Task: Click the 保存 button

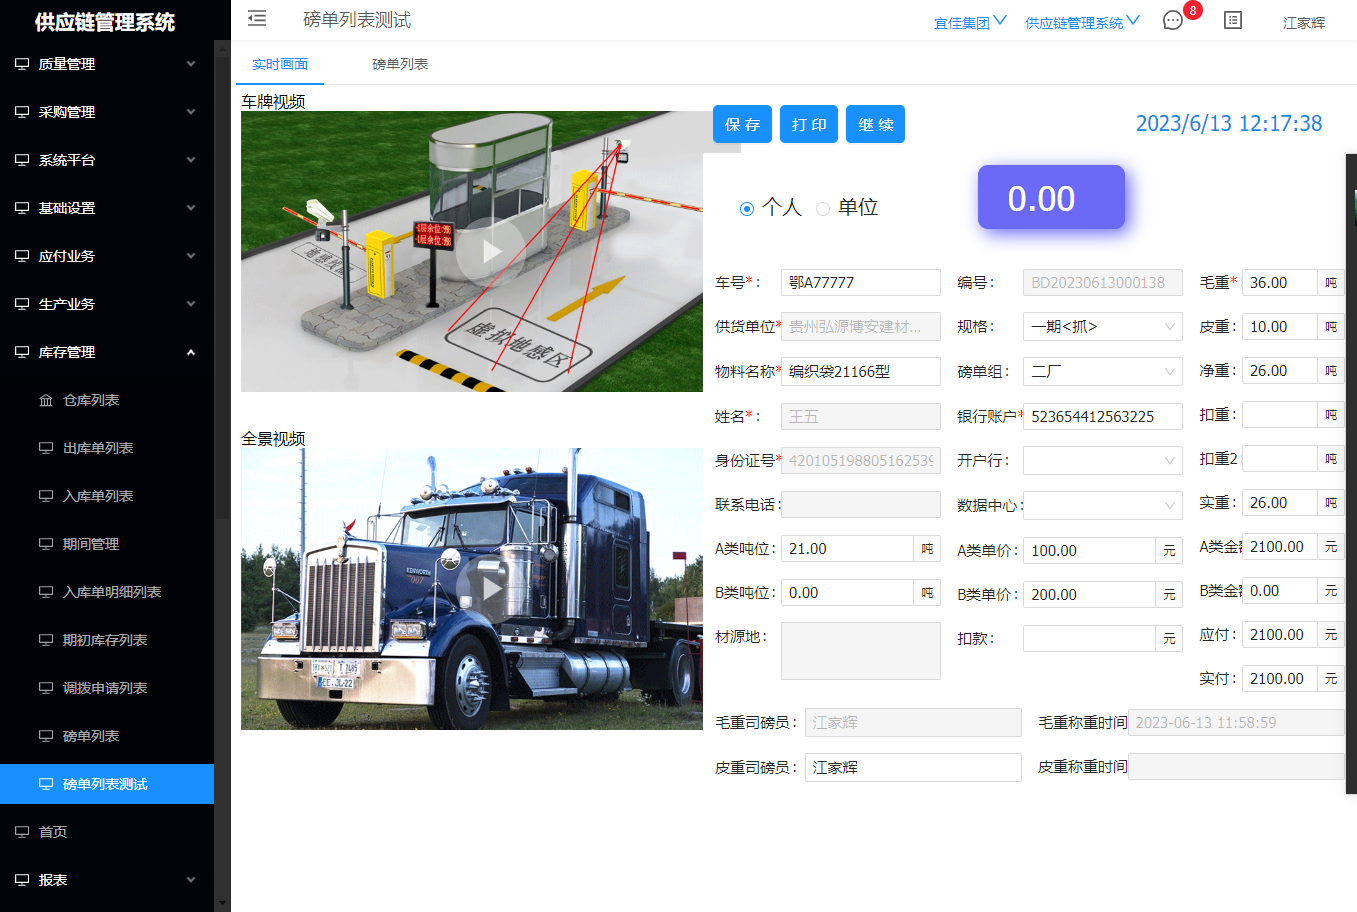Action: pos(742,125)
